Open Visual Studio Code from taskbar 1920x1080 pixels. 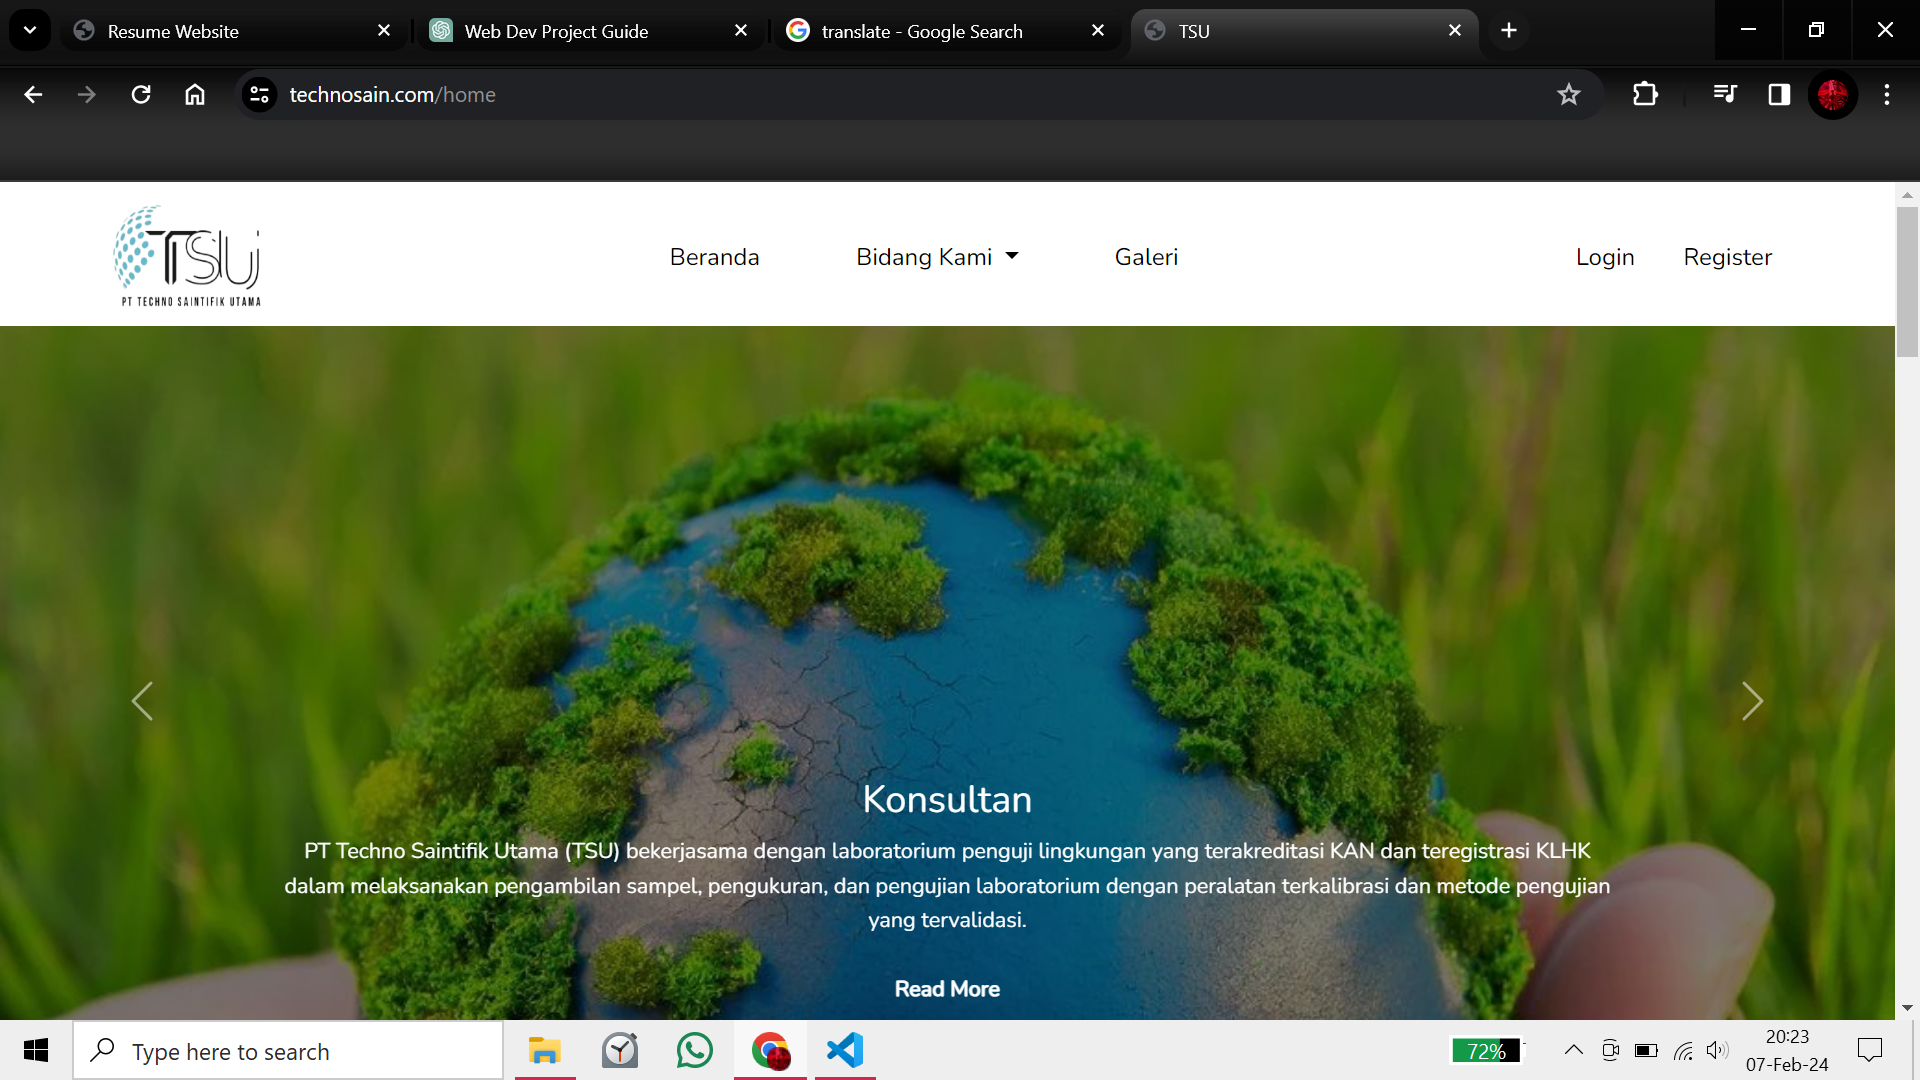pyautogui.click(x=845, y=1050)
